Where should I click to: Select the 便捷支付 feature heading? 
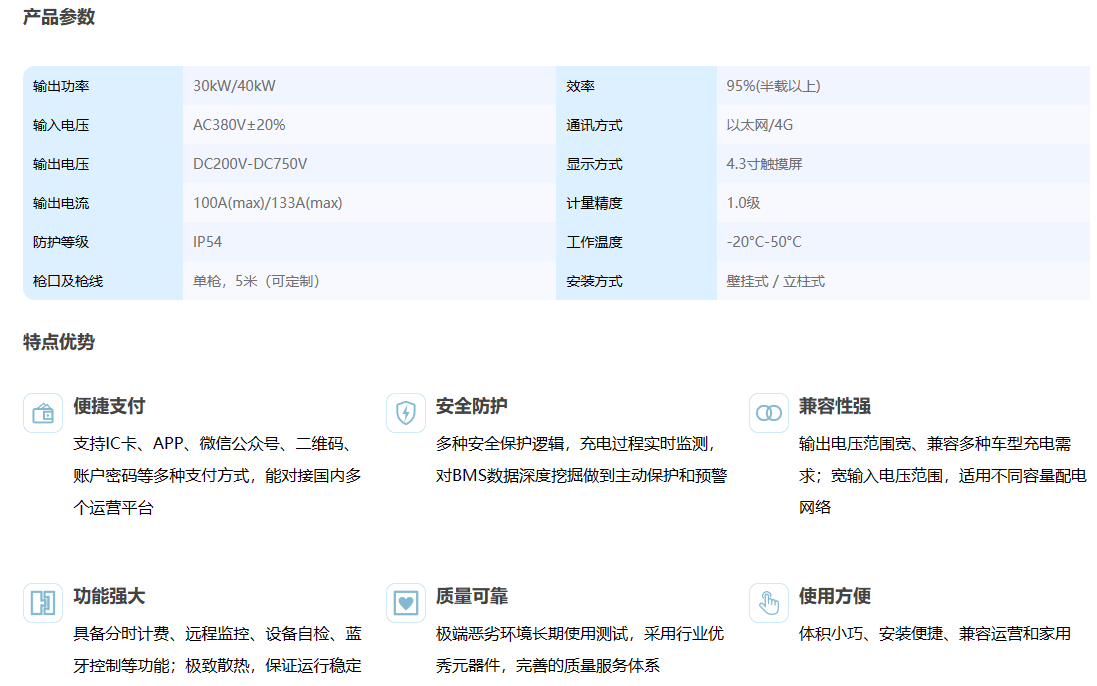click(109, 406)
